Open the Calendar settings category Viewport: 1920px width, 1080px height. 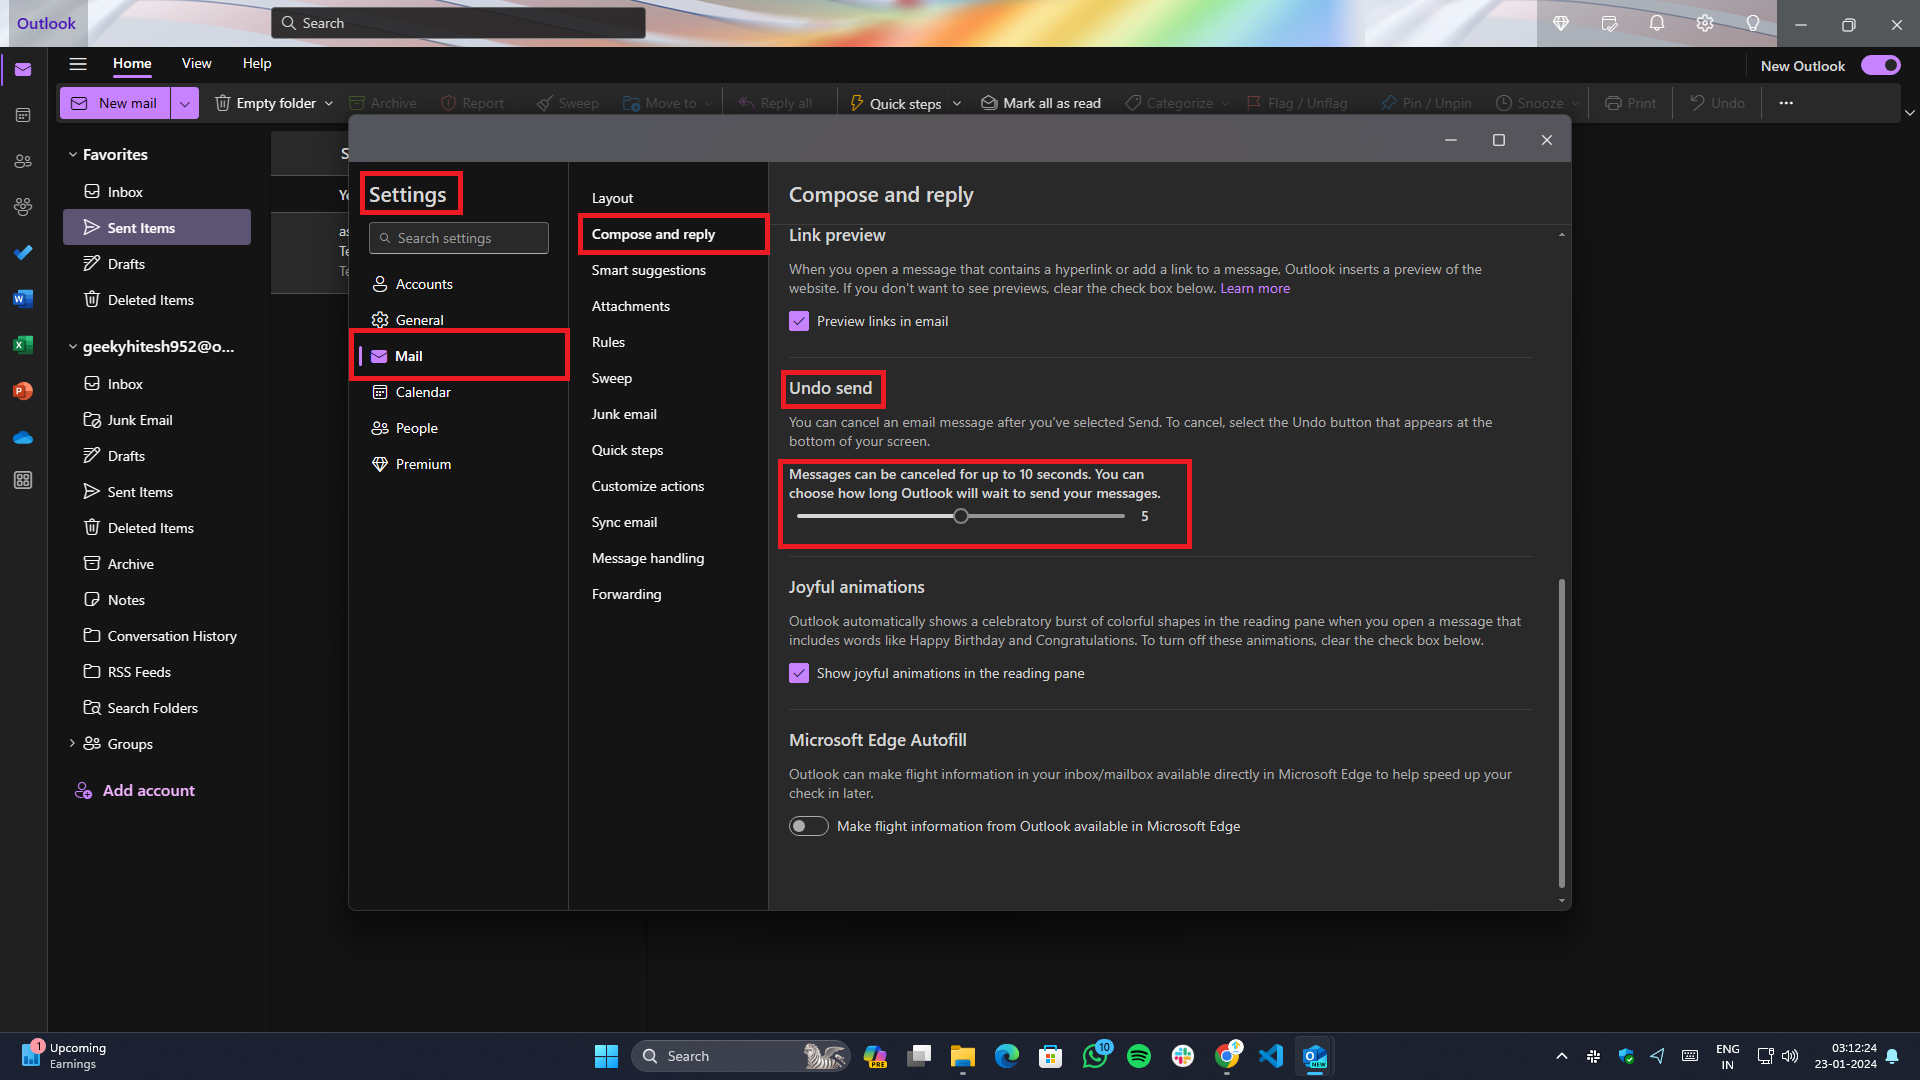[459, 392]
